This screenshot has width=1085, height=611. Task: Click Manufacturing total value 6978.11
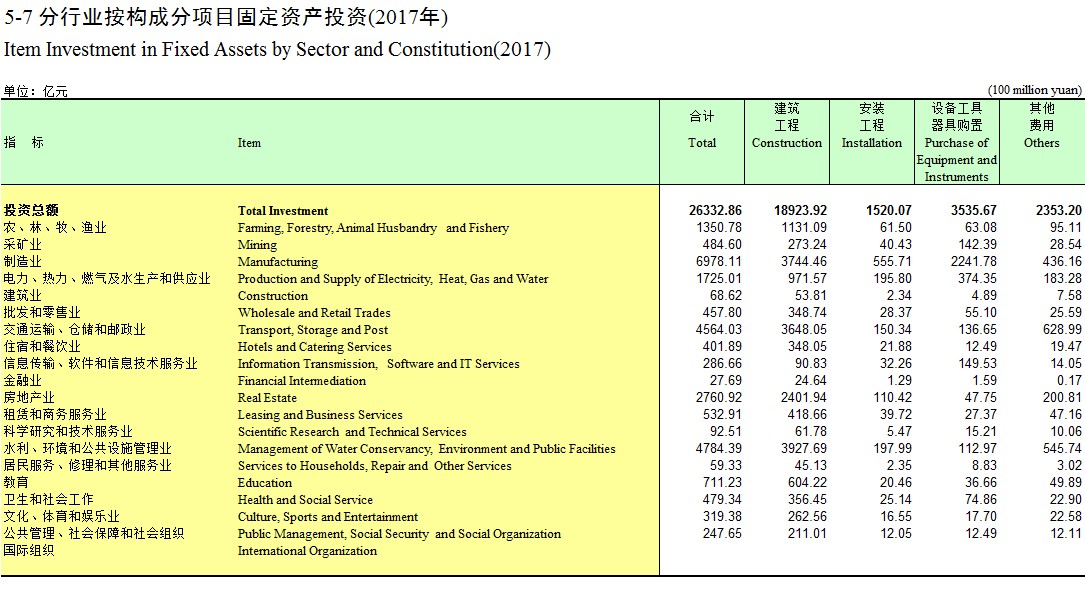coord(718,262)
